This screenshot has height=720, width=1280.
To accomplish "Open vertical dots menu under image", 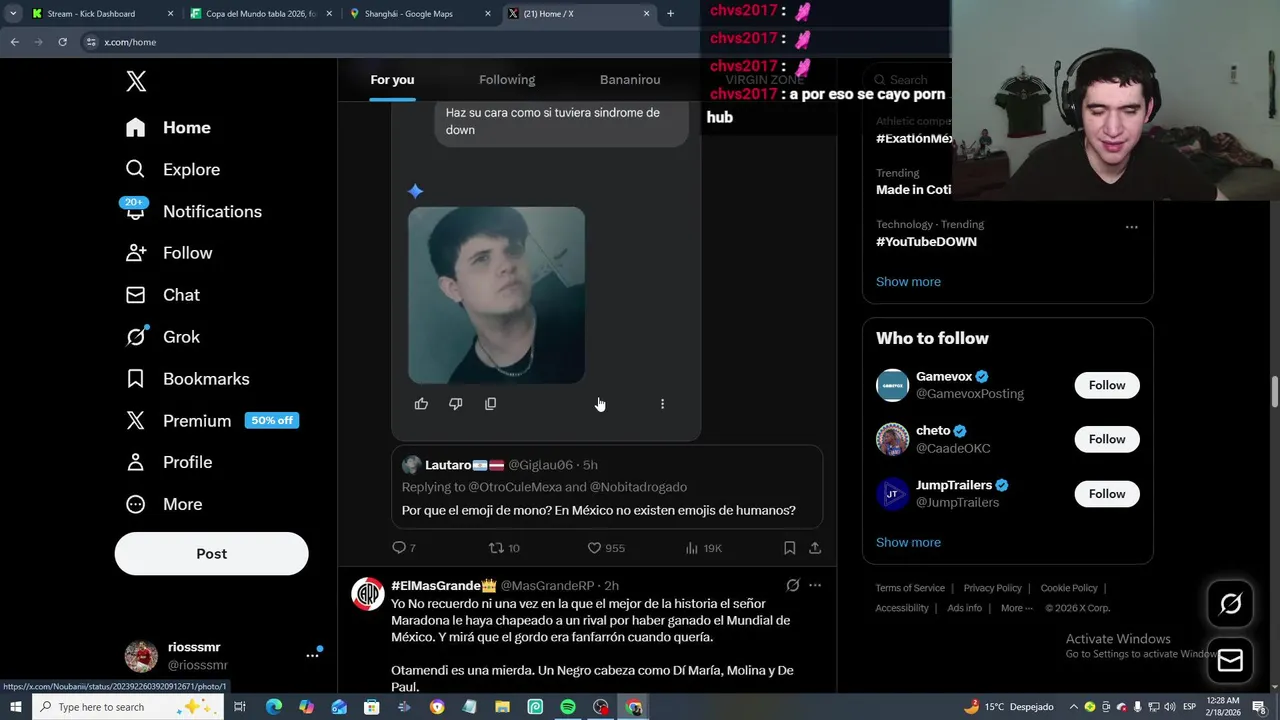I will point(662,404).
